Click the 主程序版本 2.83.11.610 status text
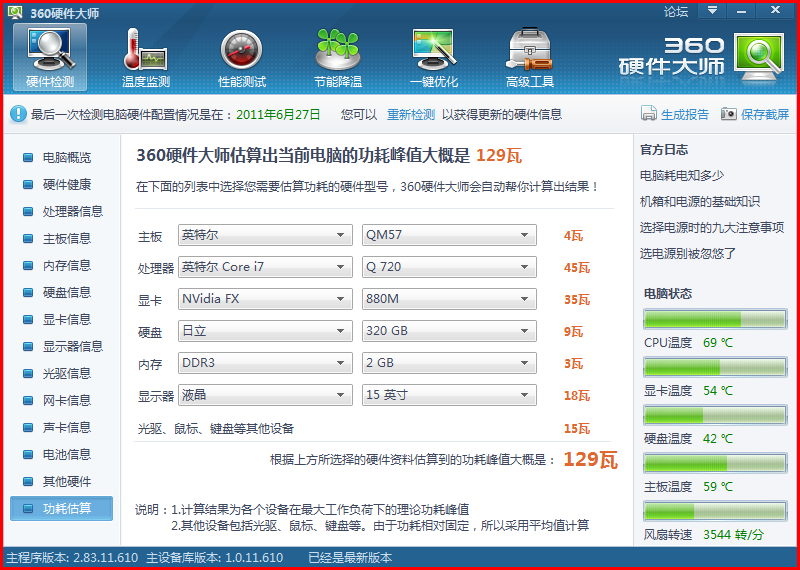The image size is (800, 570). [x=72, y=558]
